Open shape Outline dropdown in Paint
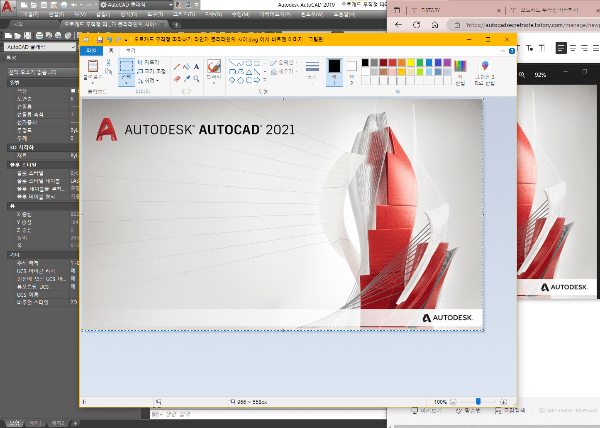Screen dimensions: 600x428 coord(284,63)
